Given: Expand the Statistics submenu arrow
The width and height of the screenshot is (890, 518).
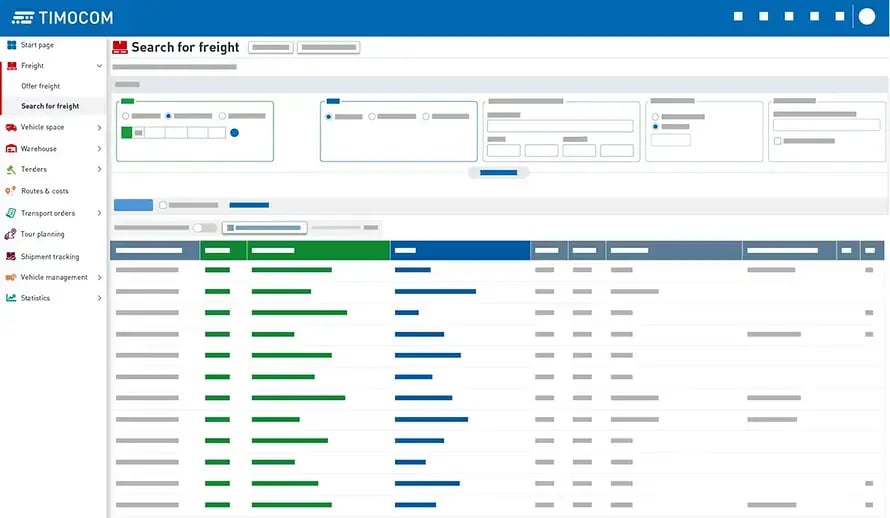Looking at the screenshot, I should tap(99, 298).
